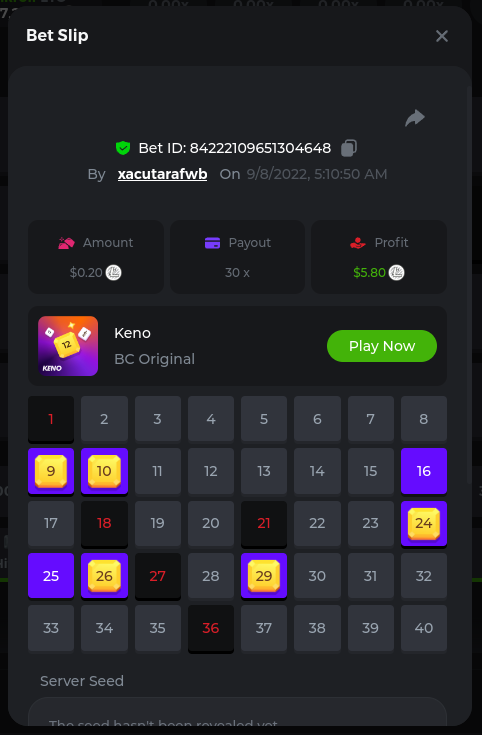
Task: Click the Amount money icon
Action: click(67, 243)
